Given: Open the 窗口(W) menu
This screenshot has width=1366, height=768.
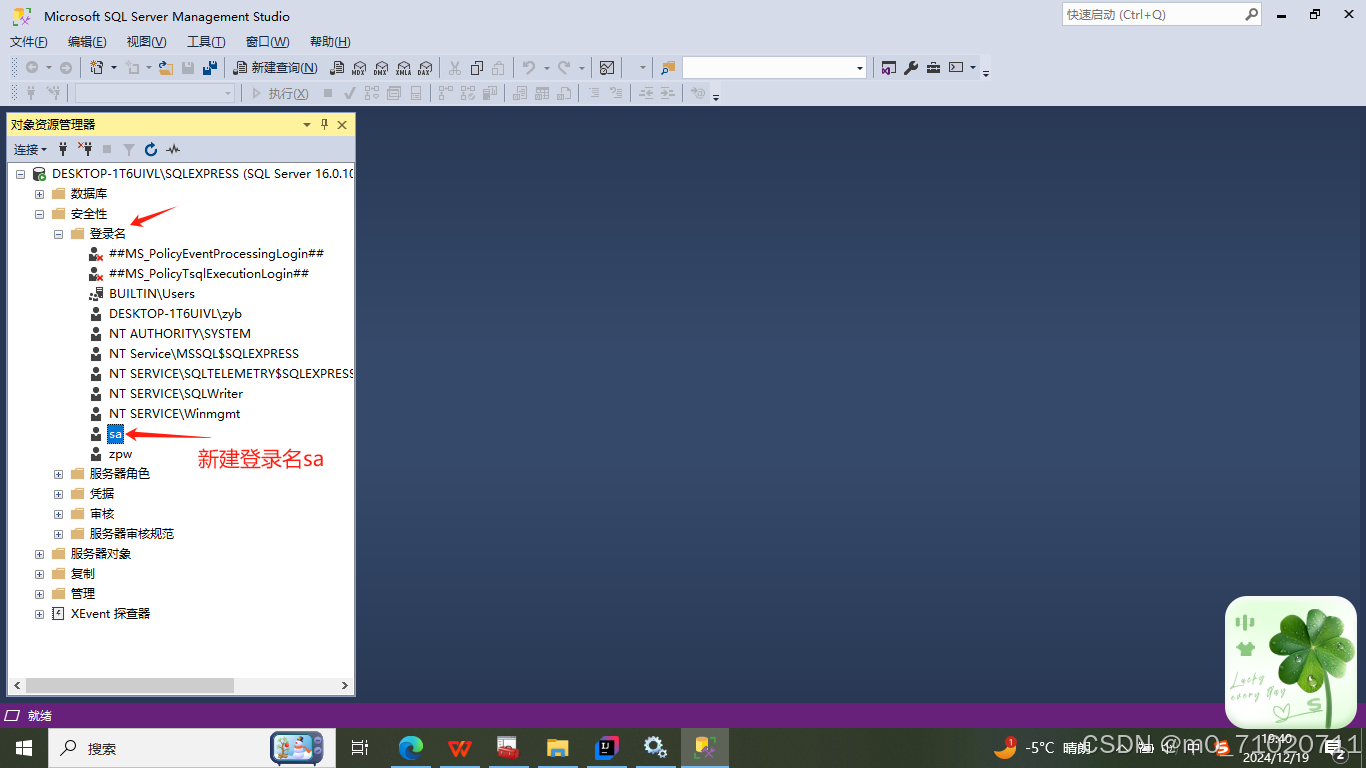Looking at the screenshot, I should click(x=267, y=42).
